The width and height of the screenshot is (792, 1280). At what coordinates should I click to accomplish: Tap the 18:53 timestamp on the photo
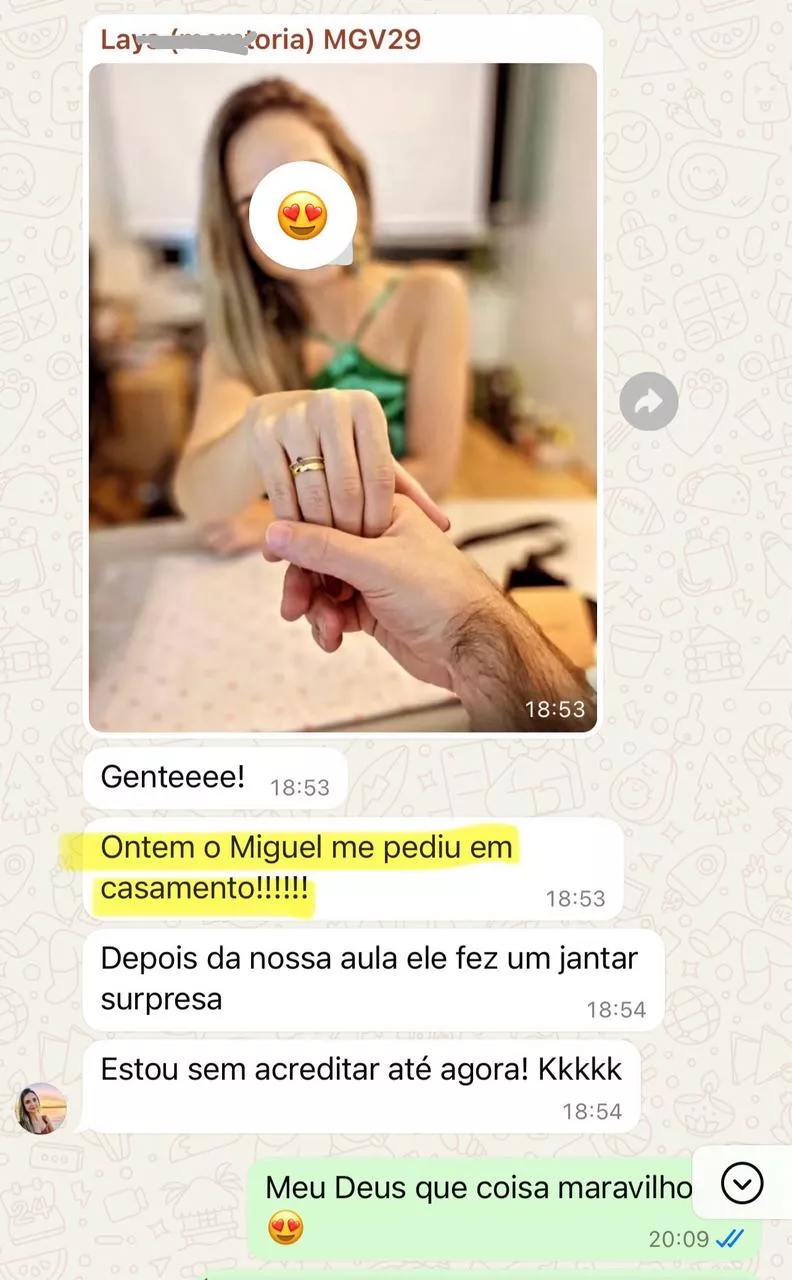click(x=555, y=709)
